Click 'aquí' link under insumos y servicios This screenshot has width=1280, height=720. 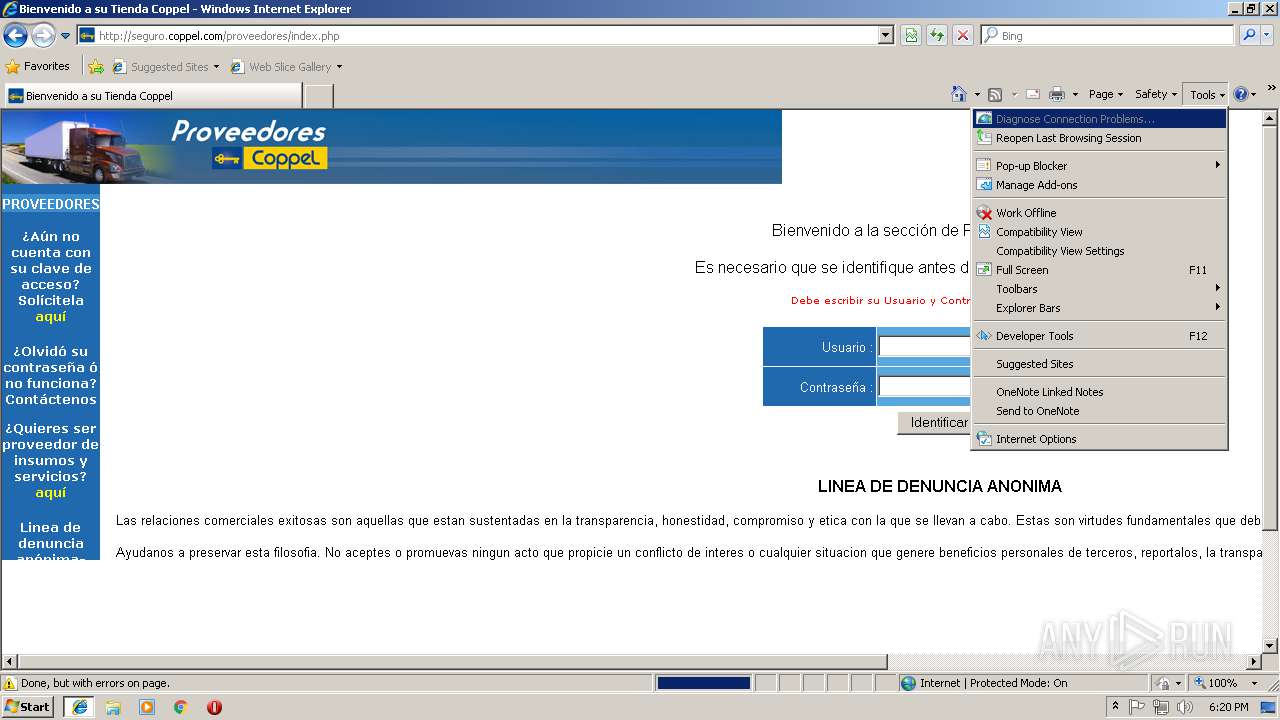pos(50,493)
